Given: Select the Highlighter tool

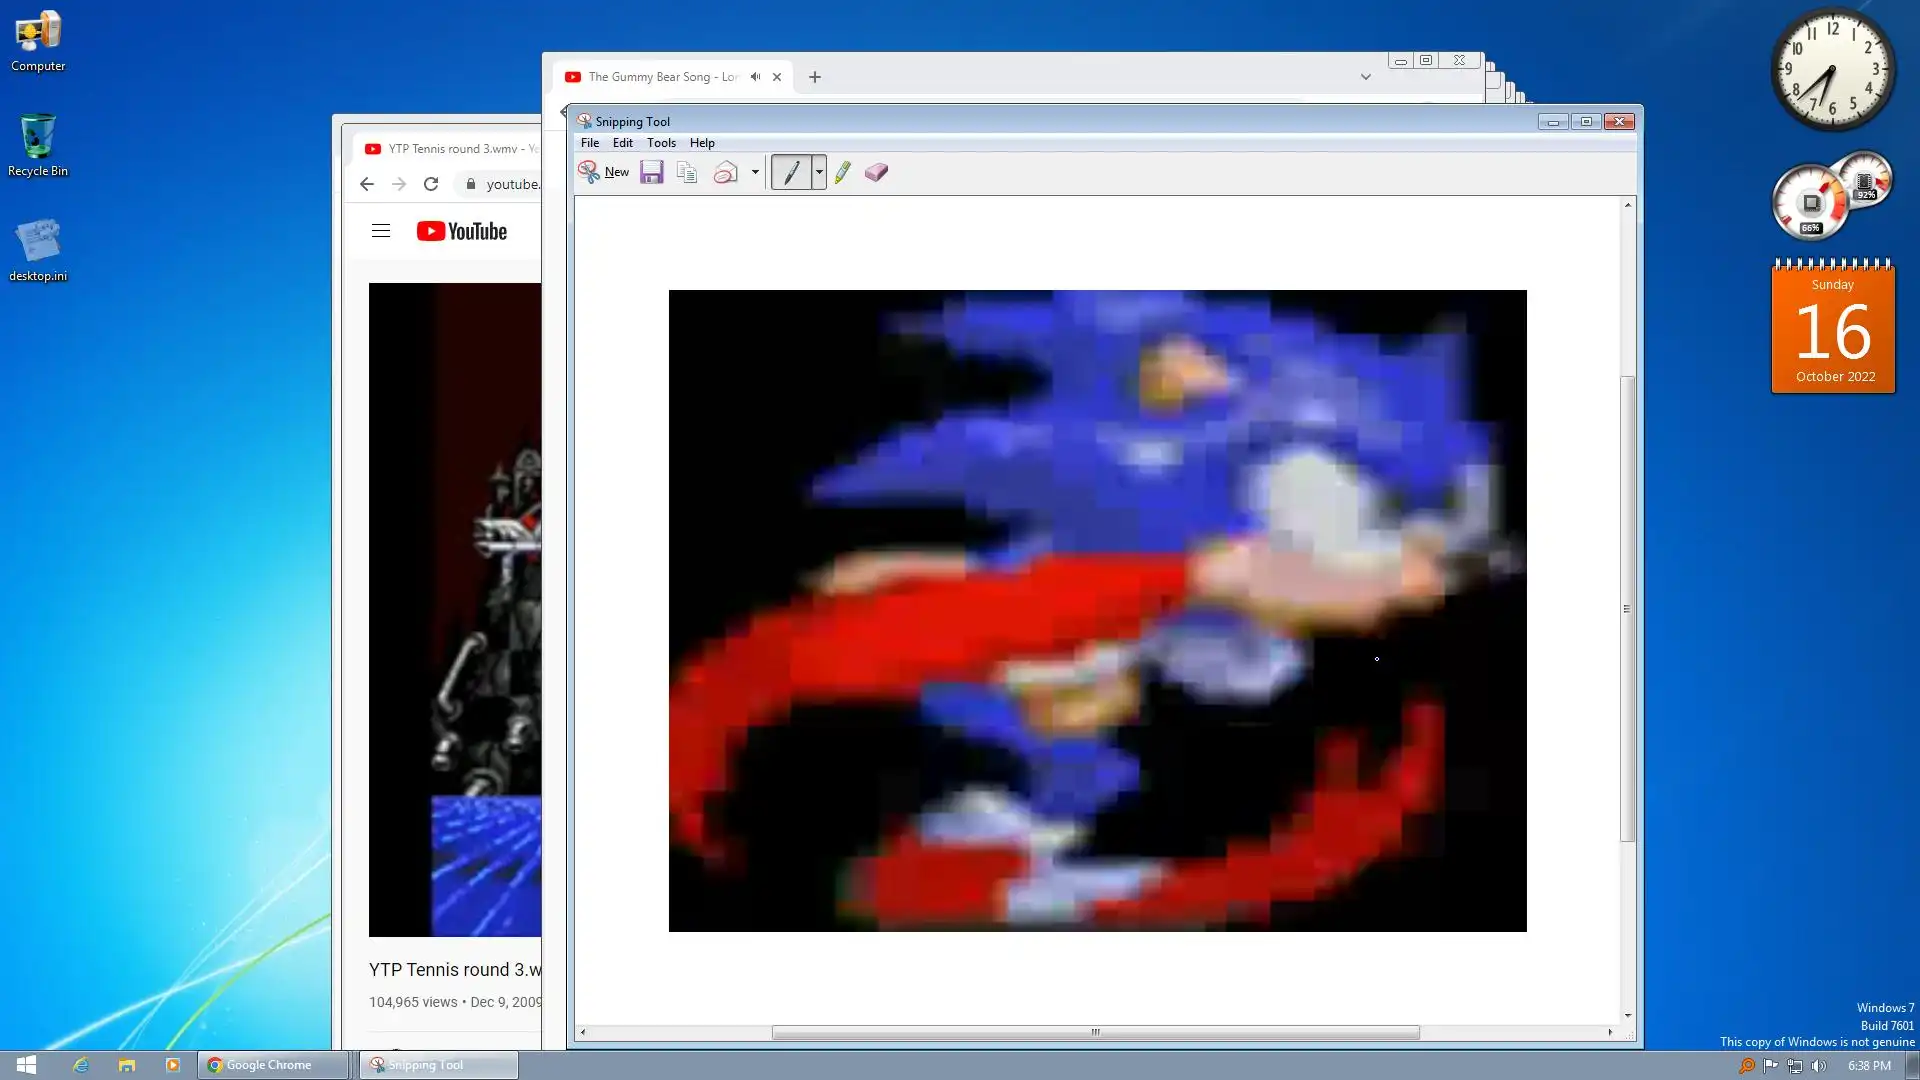Looking at the screenshot, I should 842,172.
